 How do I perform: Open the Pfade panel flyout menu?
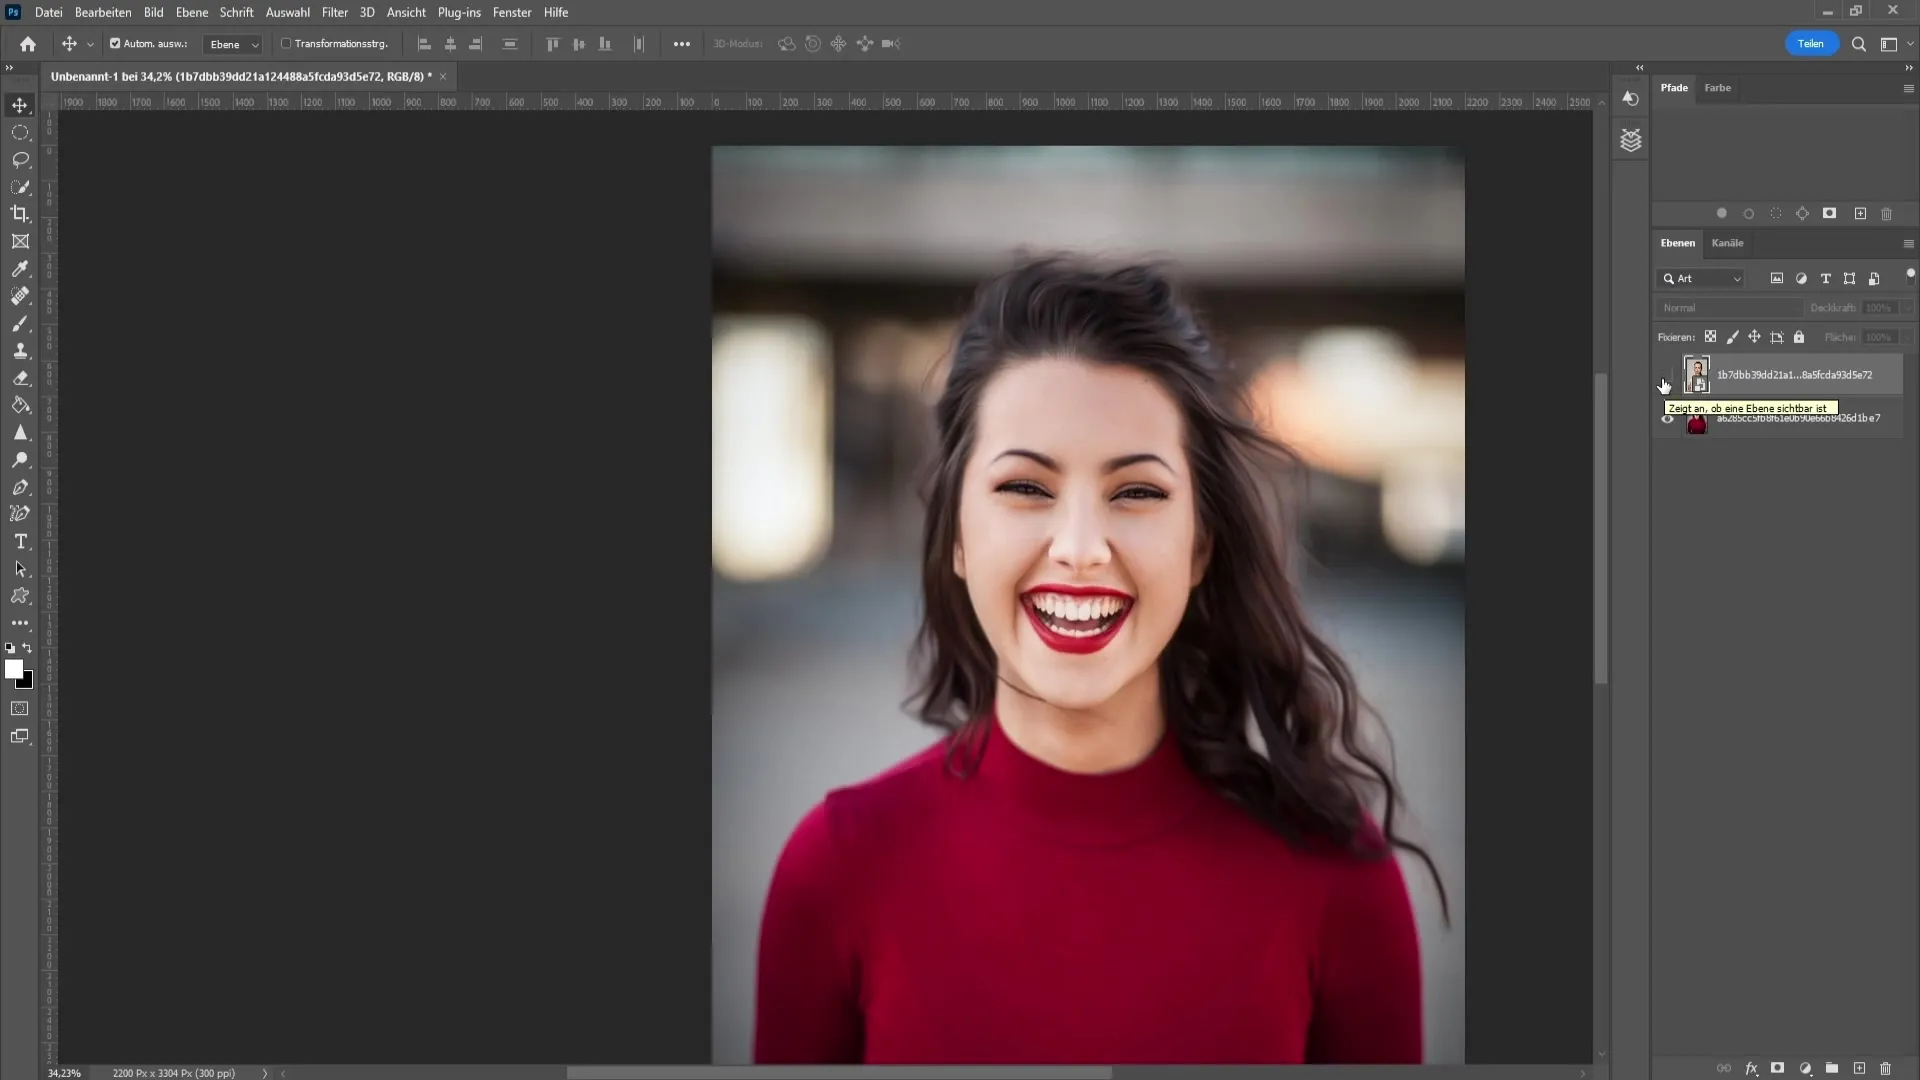click(x=1908, y=88)
